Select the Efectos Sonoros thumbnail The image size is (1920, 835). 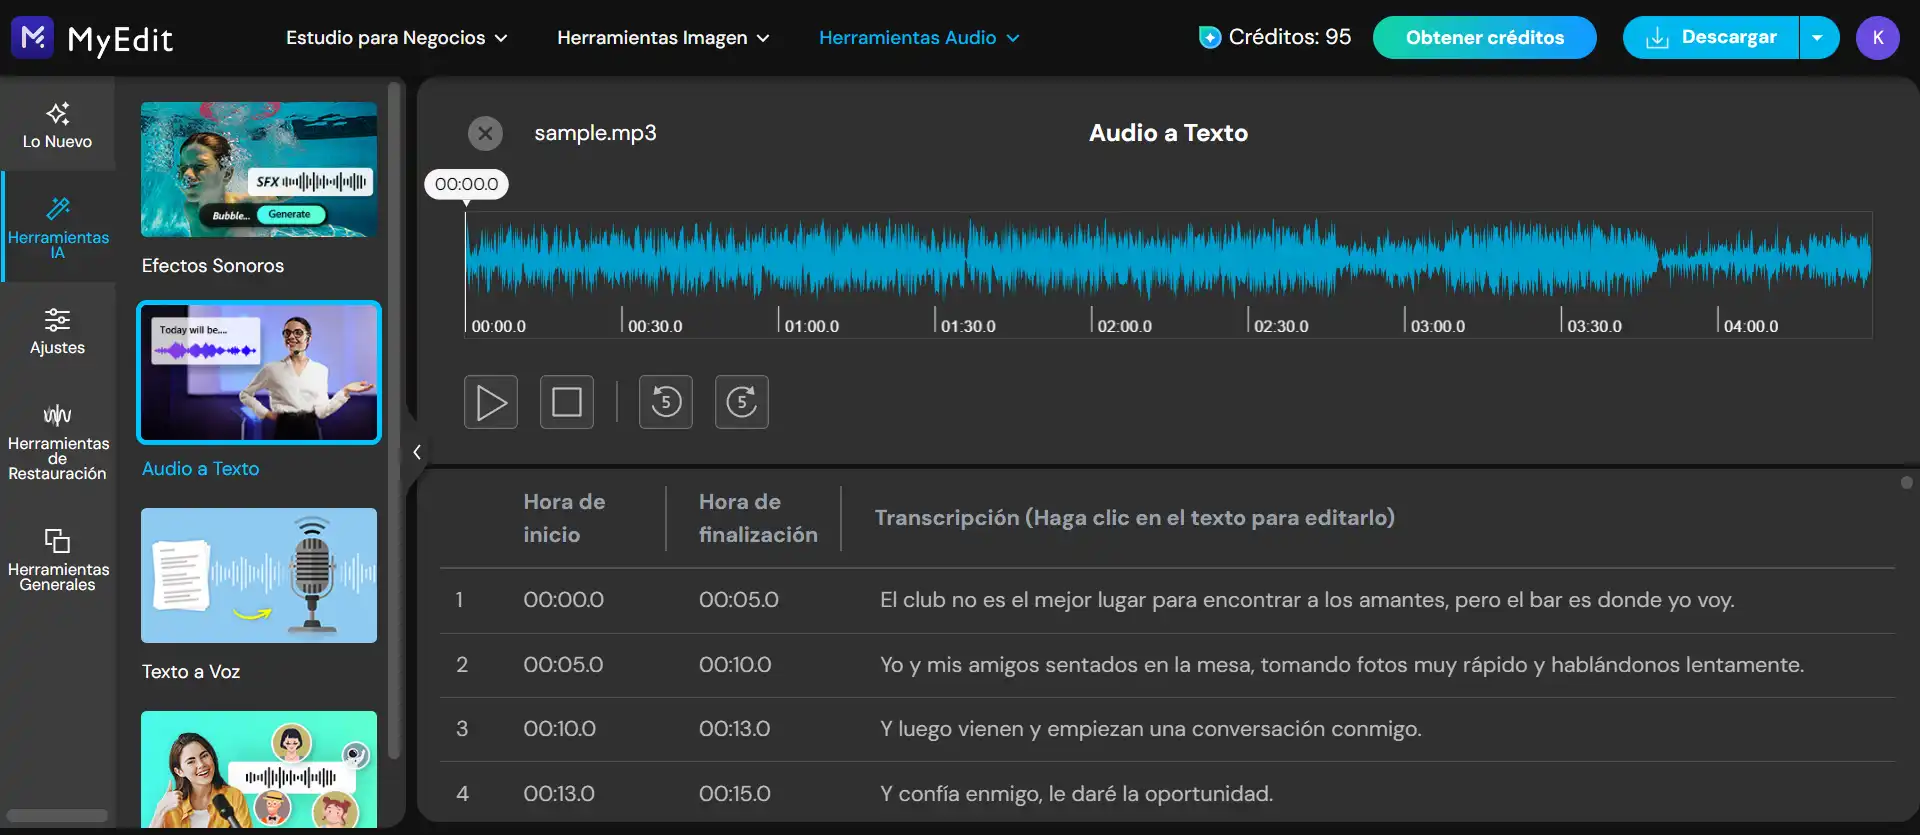[259, 170]
